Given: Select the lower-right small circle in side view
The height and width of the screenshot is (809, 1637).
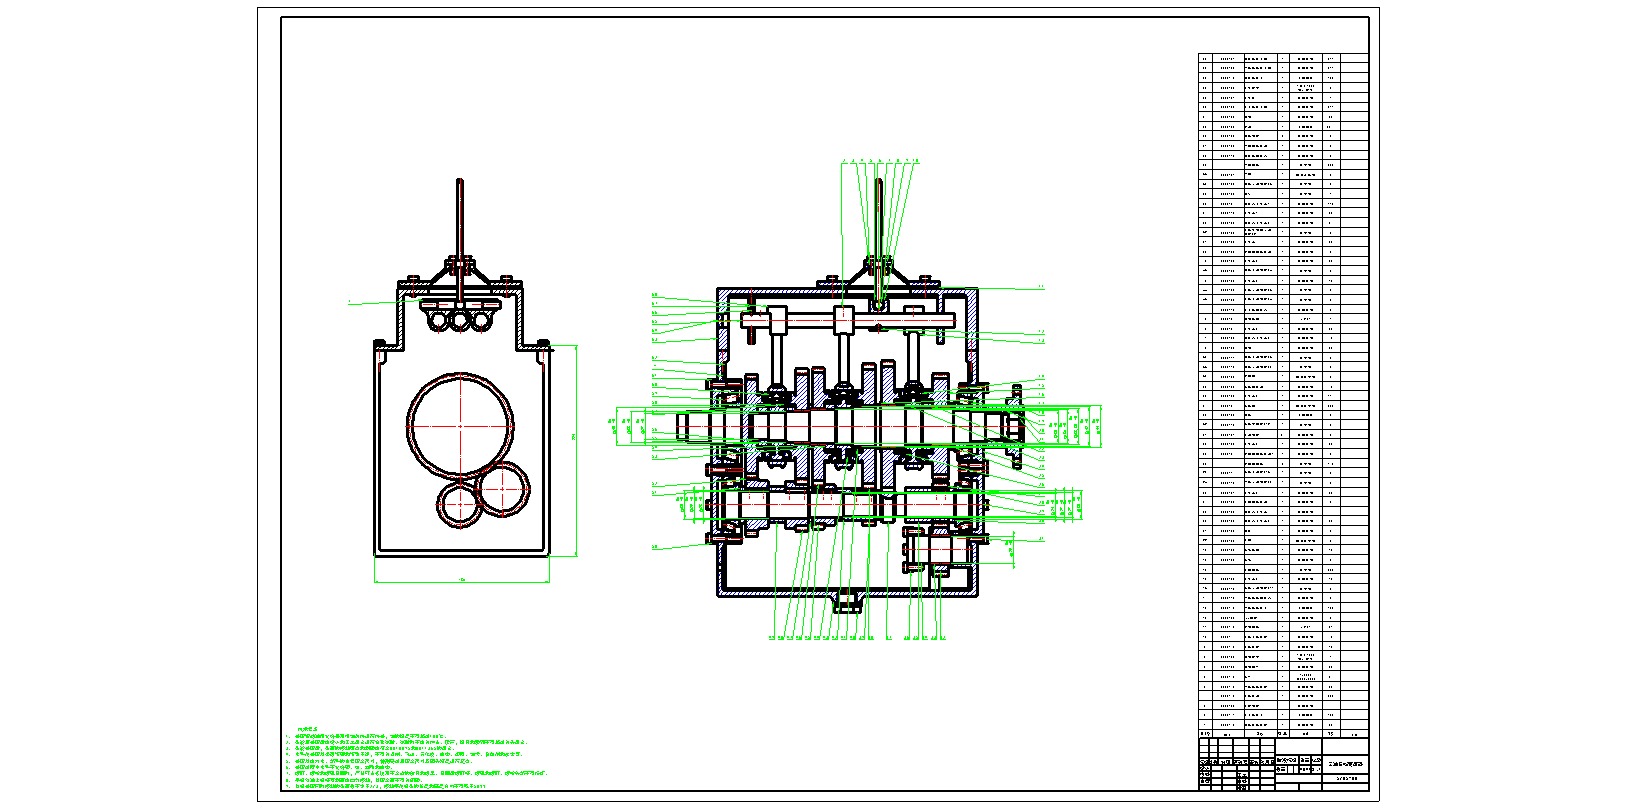Looking at the screenshot, I should [504, 489].
